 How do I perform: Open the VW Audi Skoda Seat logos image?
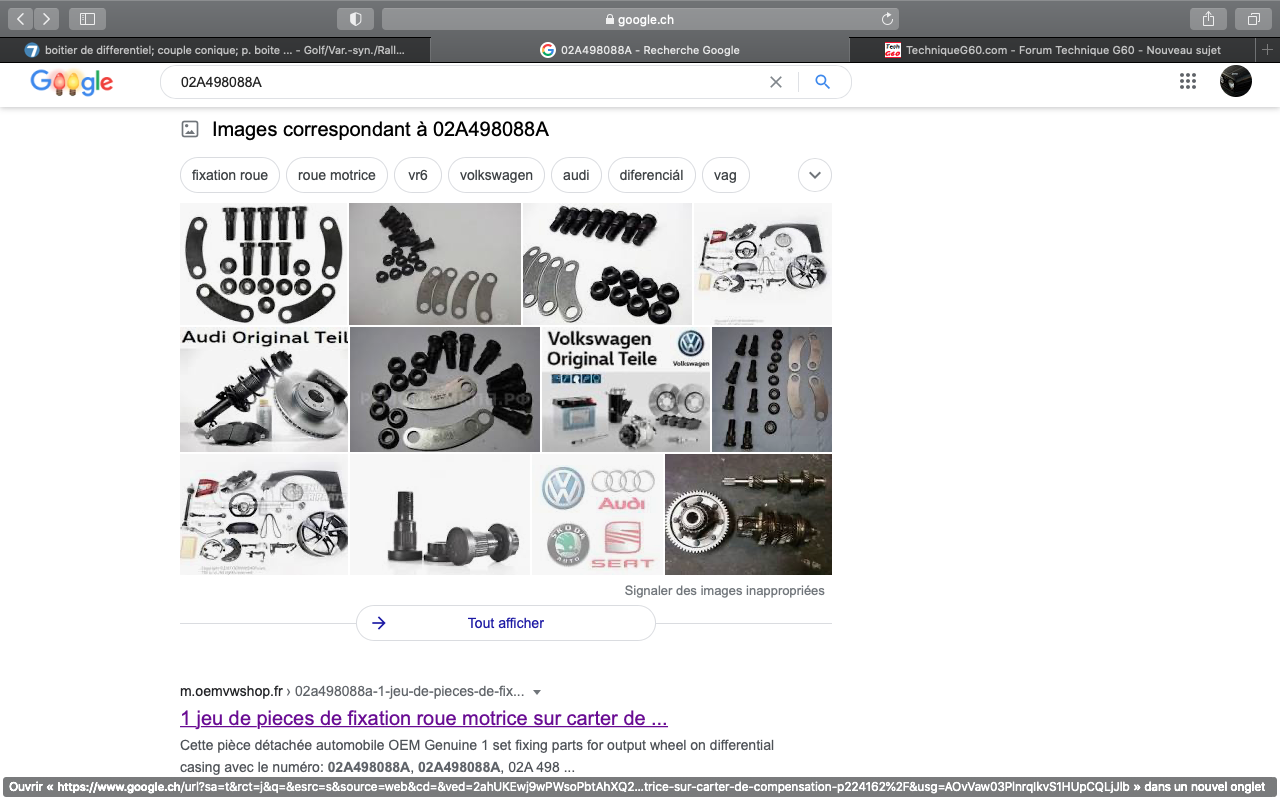click(x=597, y=514)
